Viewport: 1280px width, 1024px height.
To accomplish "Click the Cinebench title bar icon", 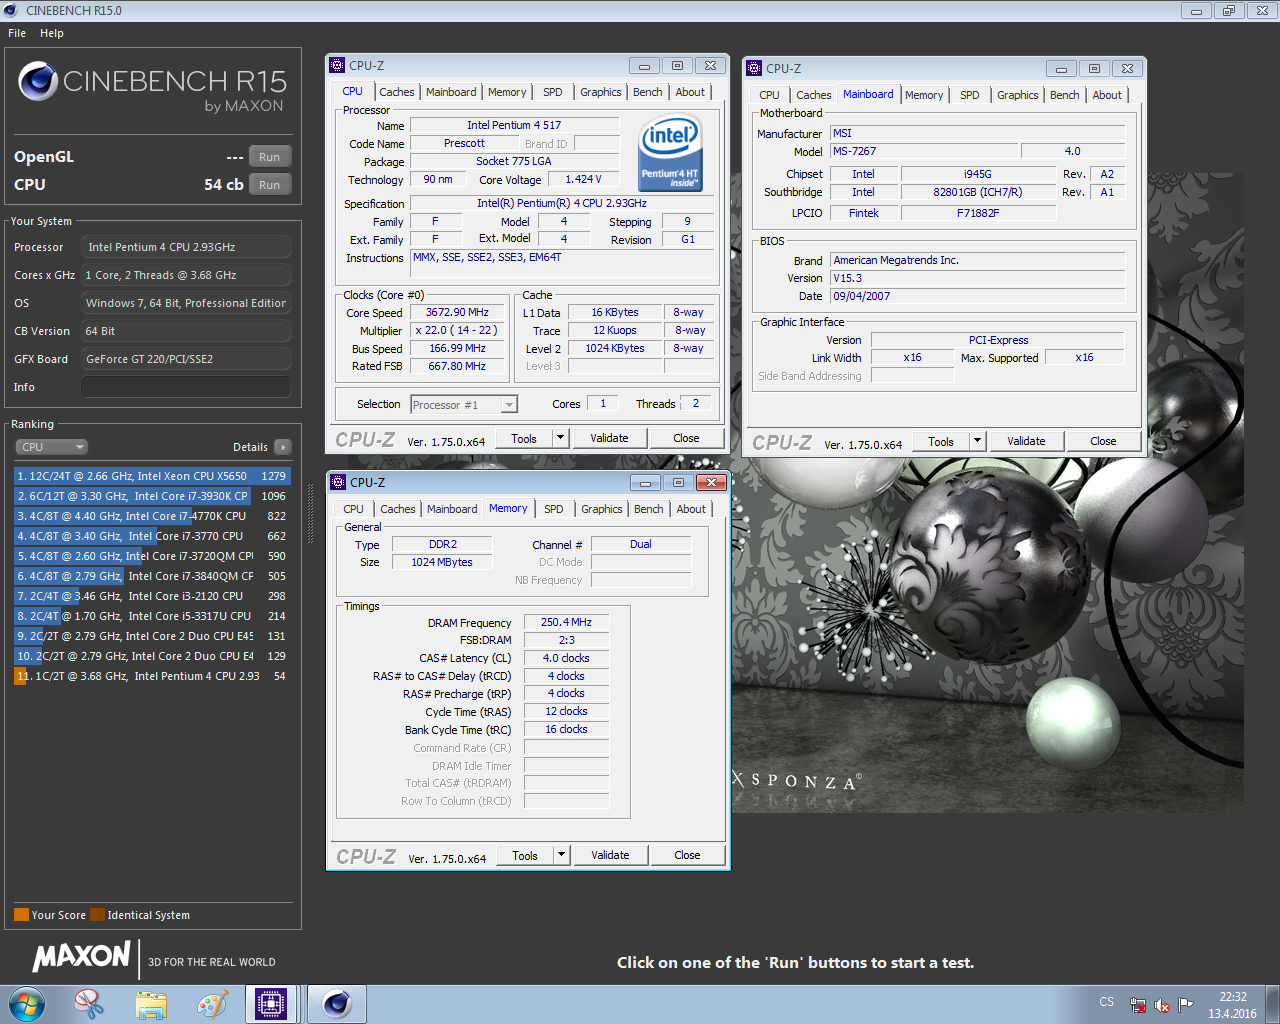I will [11, 11].
